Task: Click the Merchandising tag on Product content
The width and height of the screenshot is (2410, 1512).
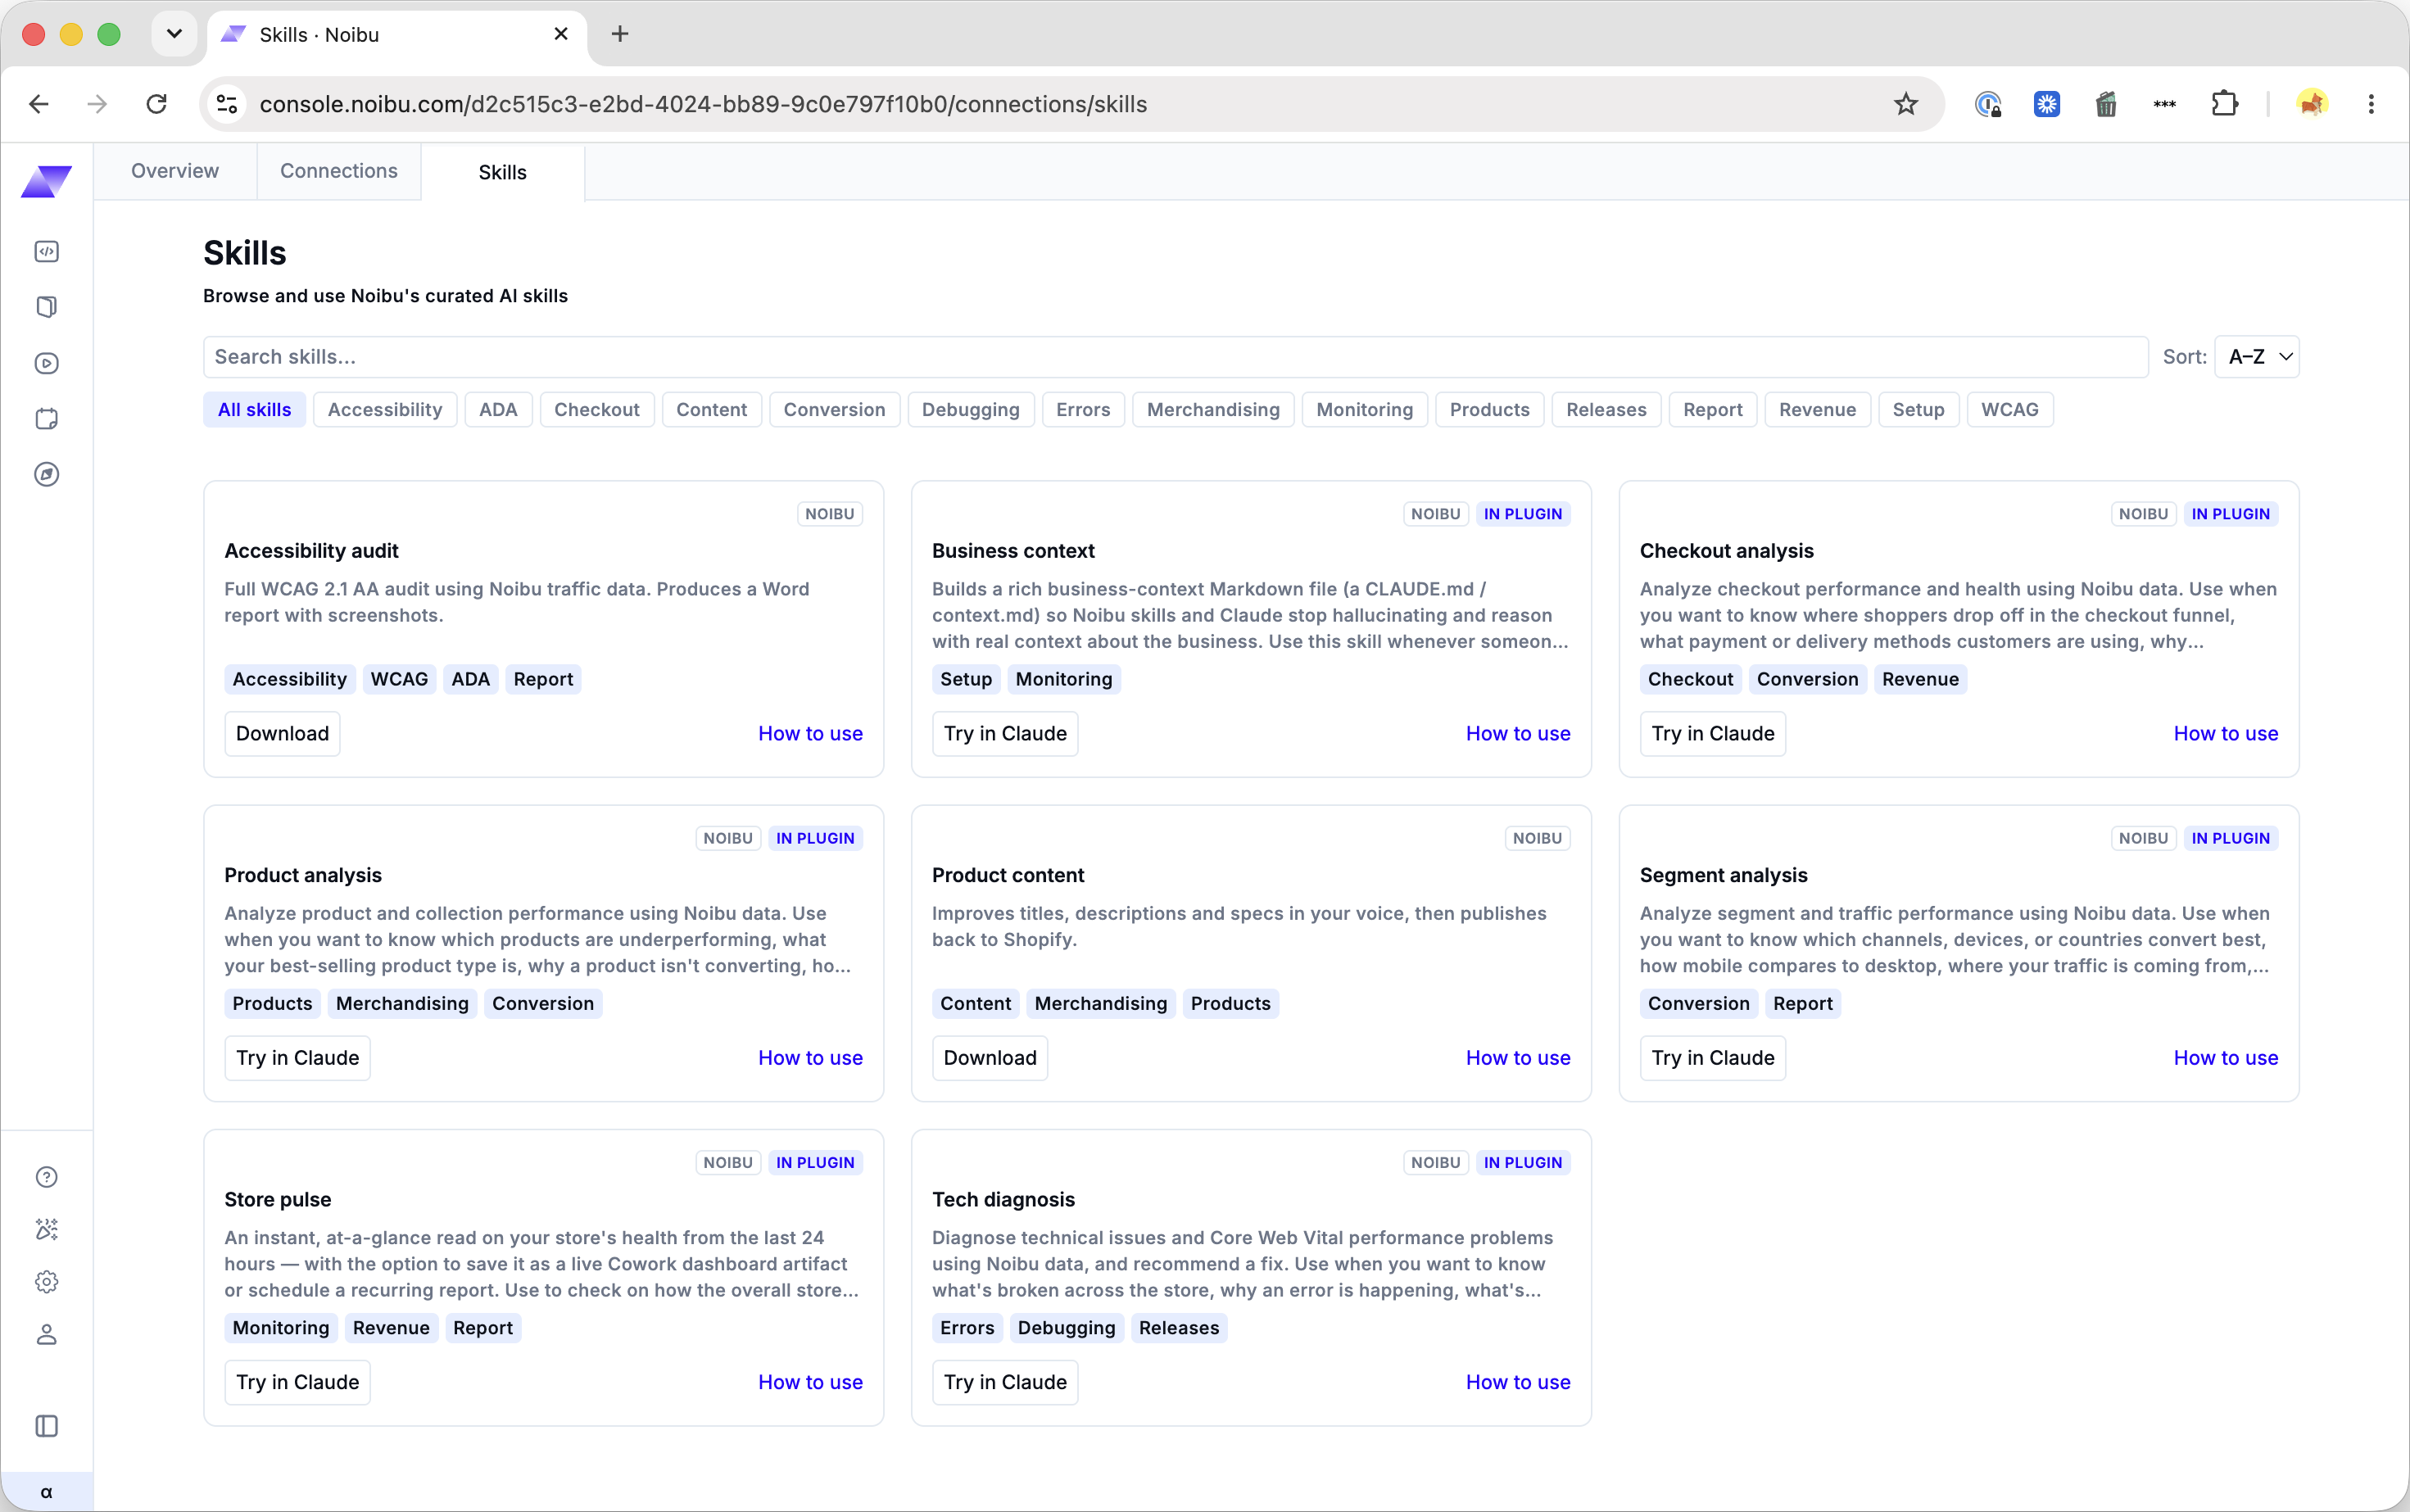Action: pos(1101,1003)
